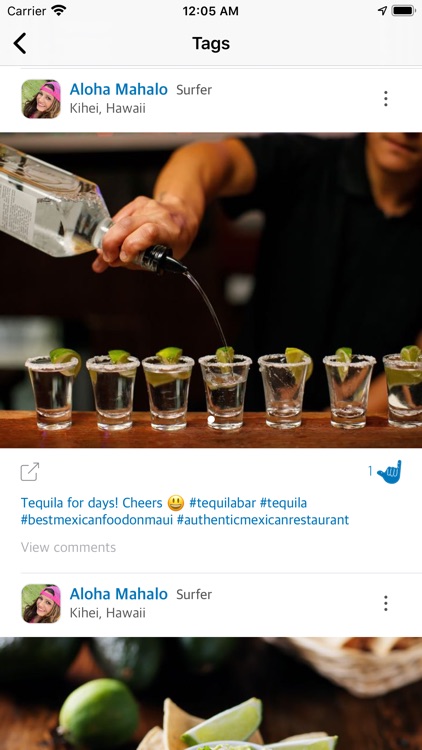Open the tequila shots photo
The height and width of the screenshot is (750, 422).
click(211, 290)
